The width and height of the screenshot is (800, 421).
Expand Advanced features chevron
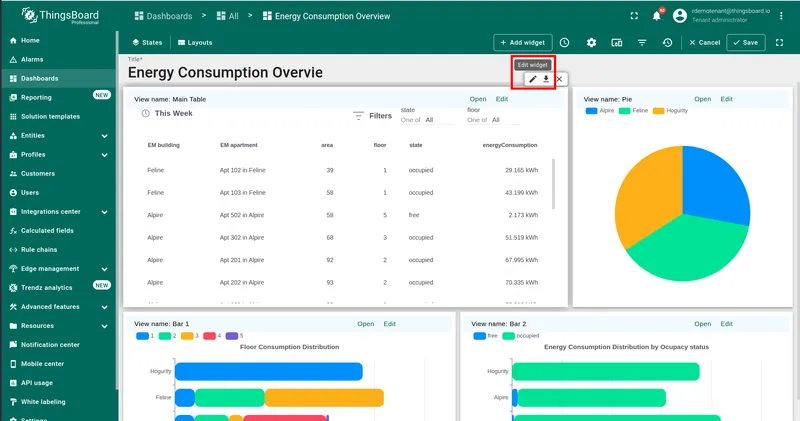pyautogui.click(x=105, y=307)
